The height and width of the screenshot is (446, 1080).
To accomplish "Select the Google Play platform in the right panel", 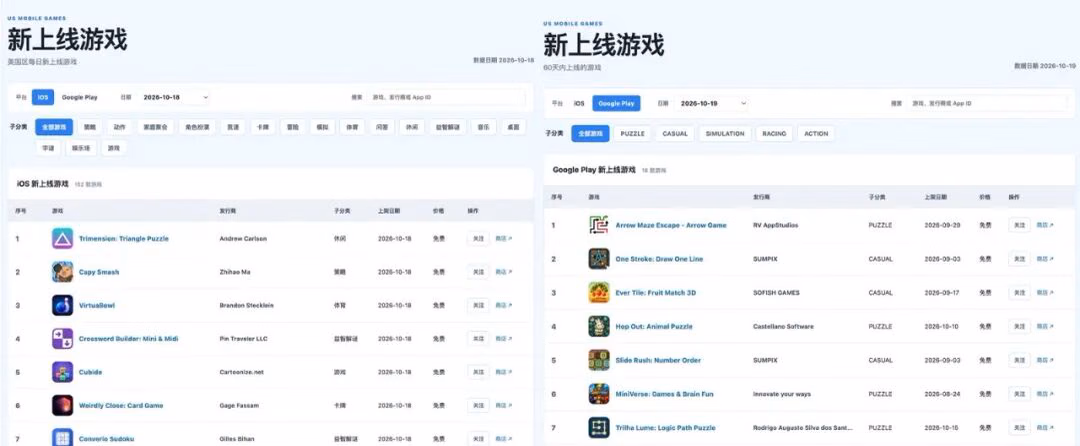I will (616, 103).
